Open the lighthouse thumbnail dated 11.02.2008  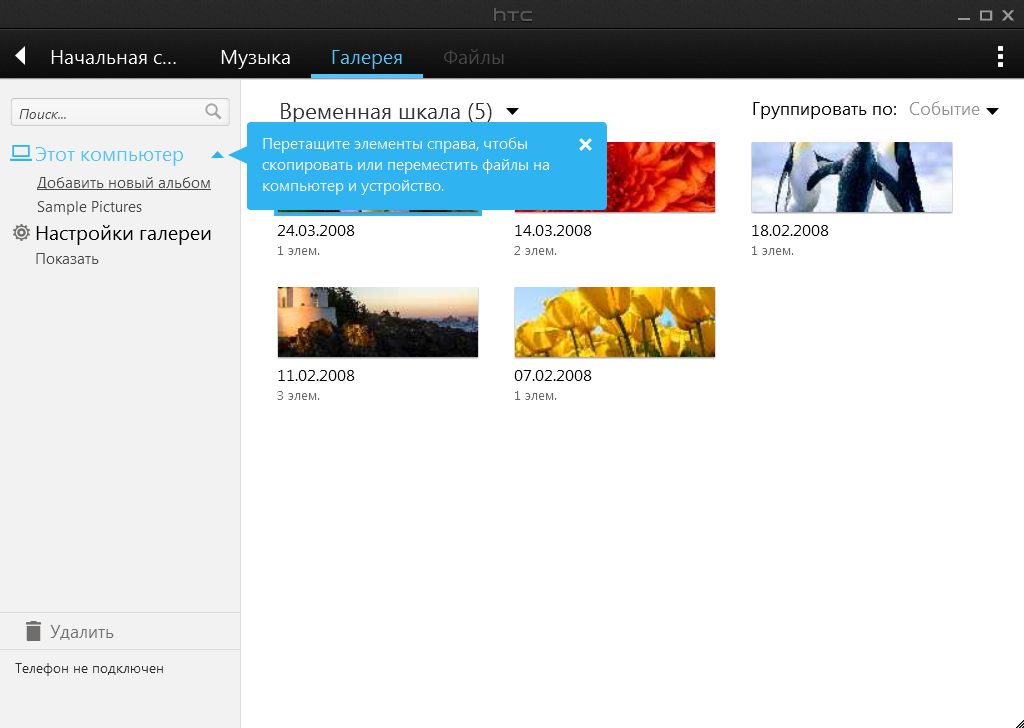[x=377, y=322]
